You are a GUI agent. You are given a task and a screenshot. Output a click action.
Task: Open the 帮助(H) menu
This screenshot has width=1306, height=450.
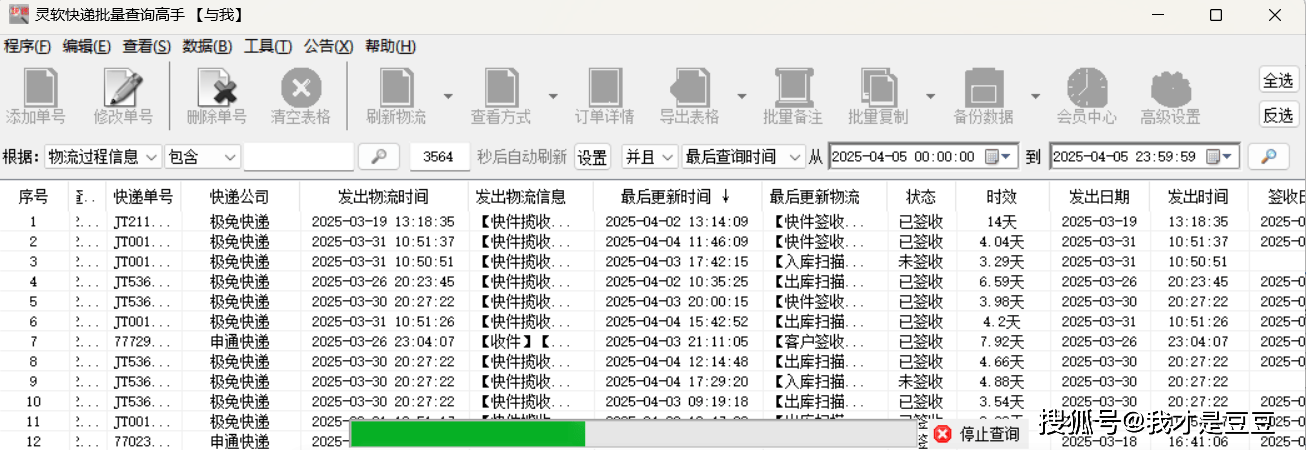point(391,47)
